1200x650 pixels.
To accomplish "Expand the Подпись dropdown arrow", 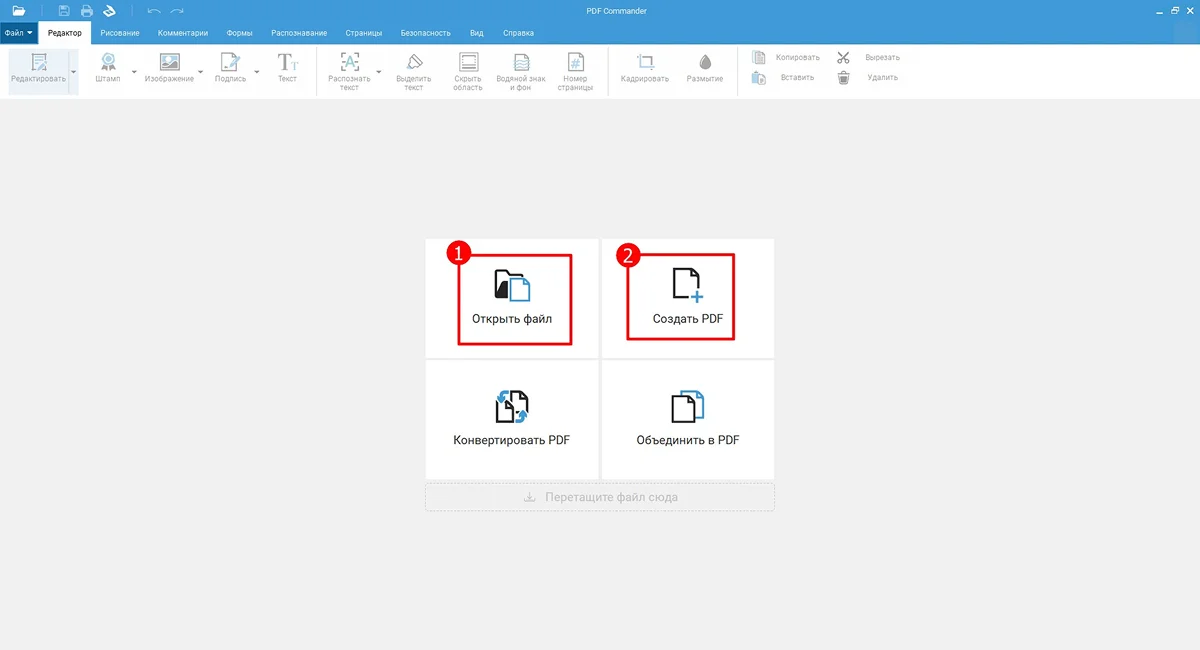I will (x=257, y=72).
